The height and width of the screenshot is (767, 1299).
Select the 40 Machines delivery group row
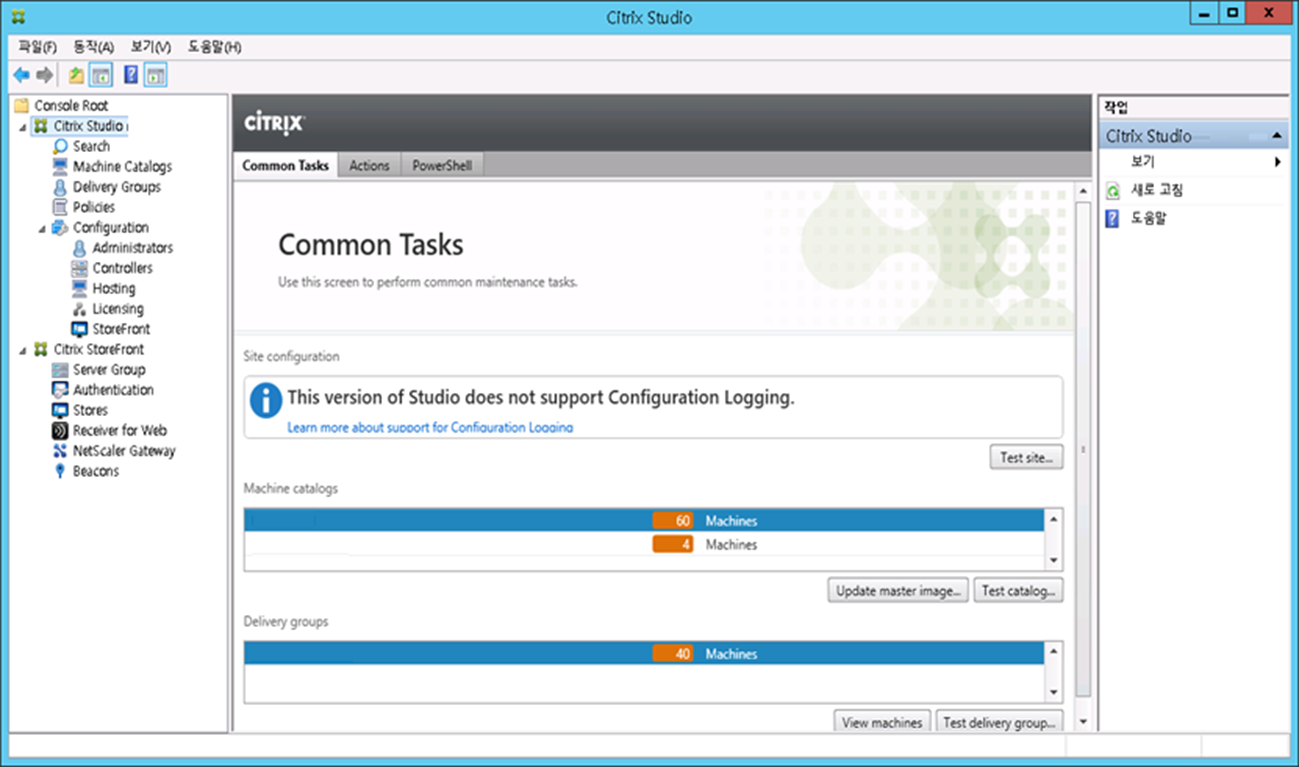(645, 654)
